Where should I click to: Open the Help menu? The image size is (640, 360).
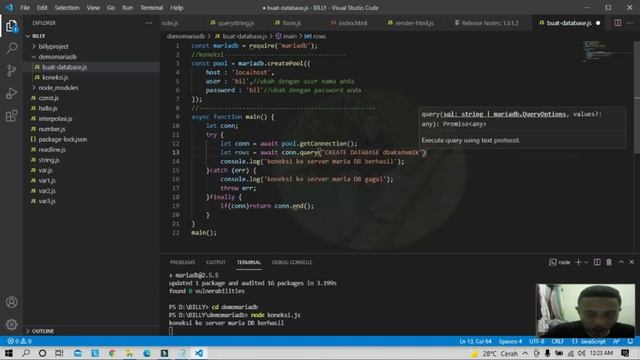pos(176,8)
